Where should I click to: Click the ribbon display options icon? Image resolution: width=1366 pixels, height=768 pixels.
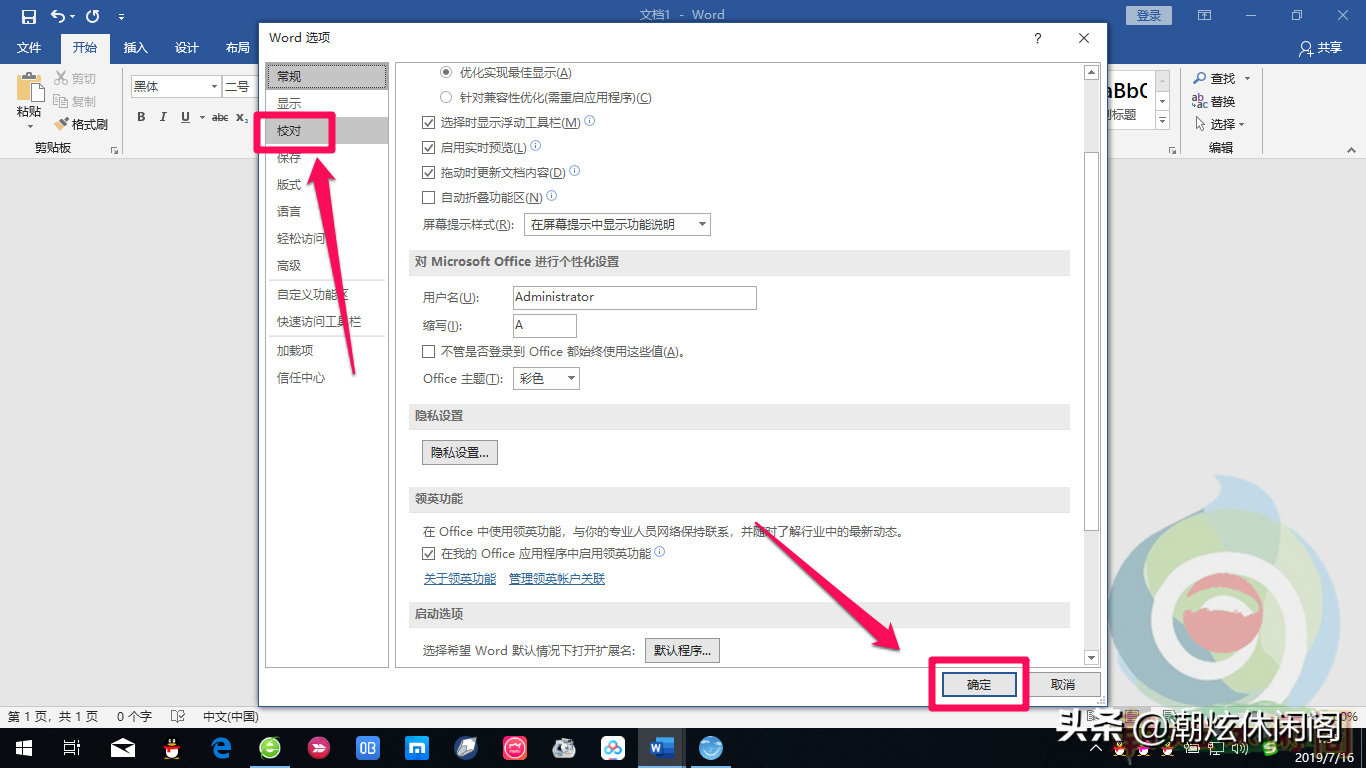tap(1204, 15)
